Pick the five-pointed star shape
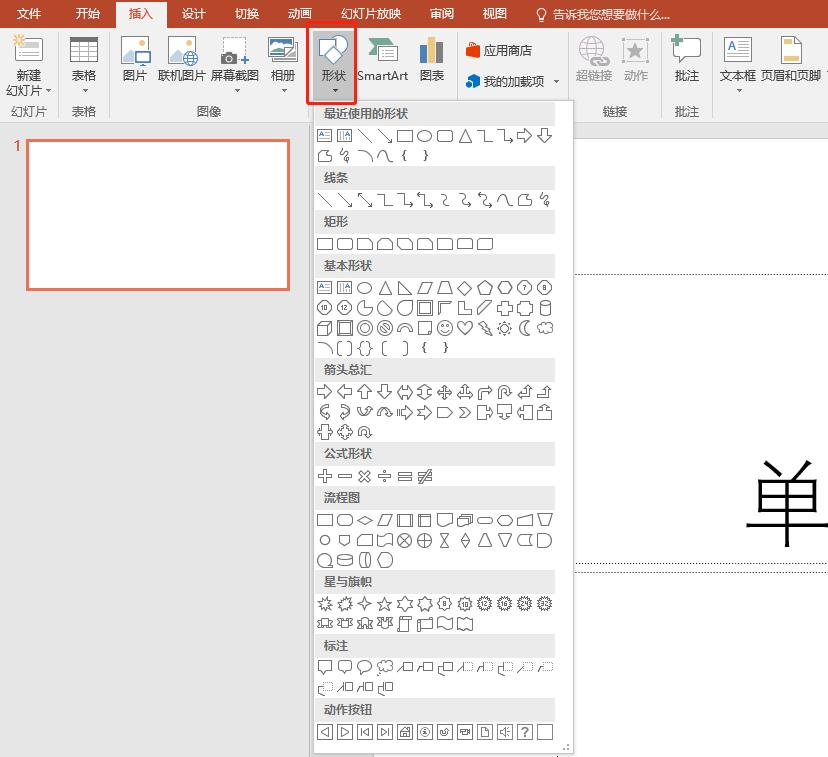The width and height of the screenshot is (828, 757). 383,603
